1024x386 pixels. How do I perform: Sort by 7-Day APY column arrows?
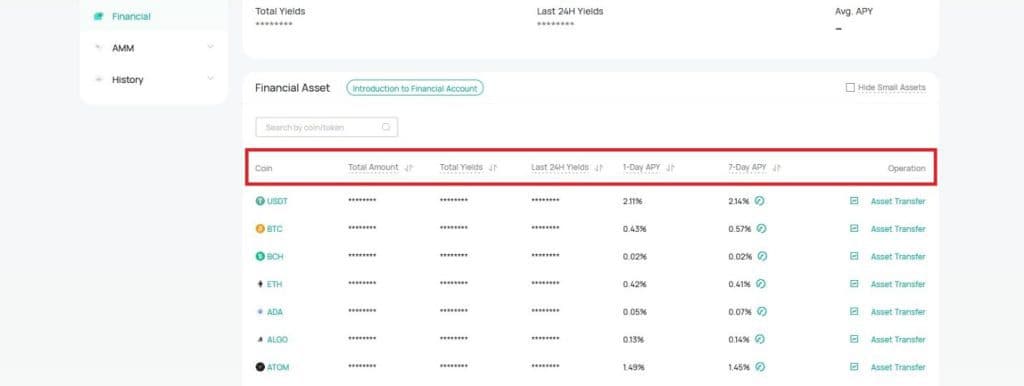point(776,168)
